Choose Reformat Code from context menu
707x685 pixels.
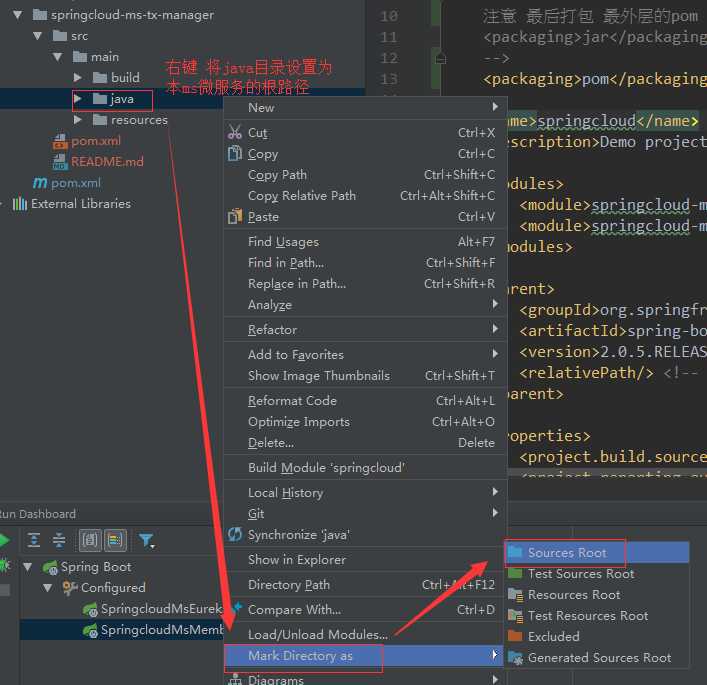click(x=365, y=400)
